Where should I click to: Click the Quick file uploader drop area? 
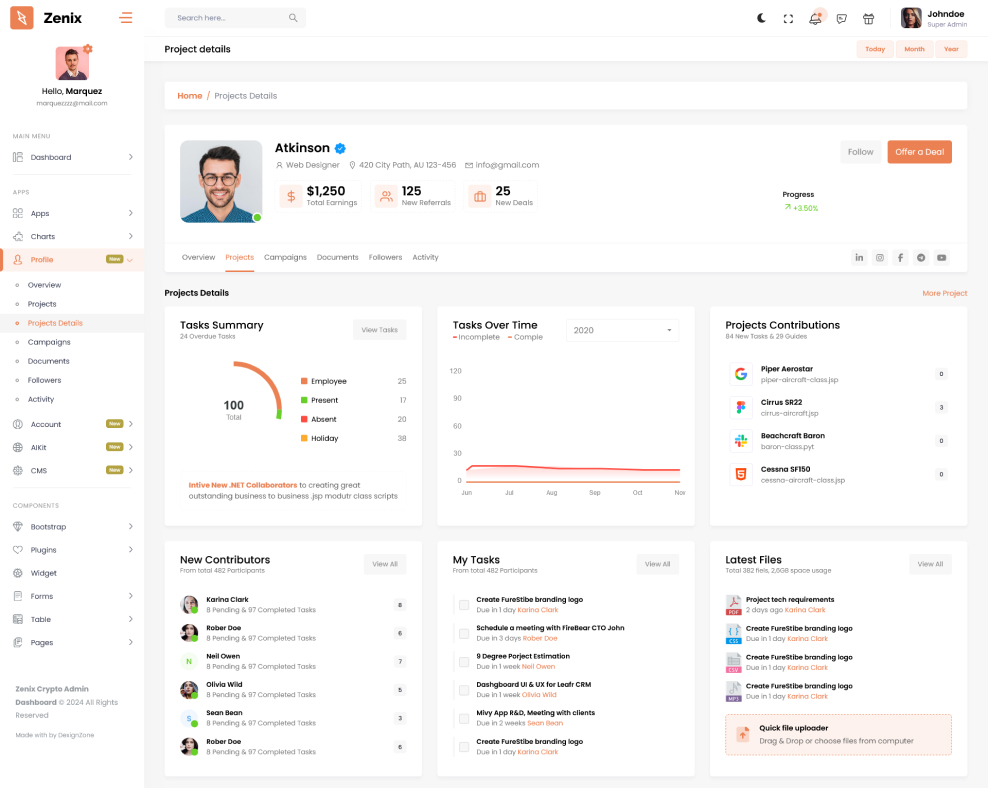pyautogui.click(x=838, y=734)
